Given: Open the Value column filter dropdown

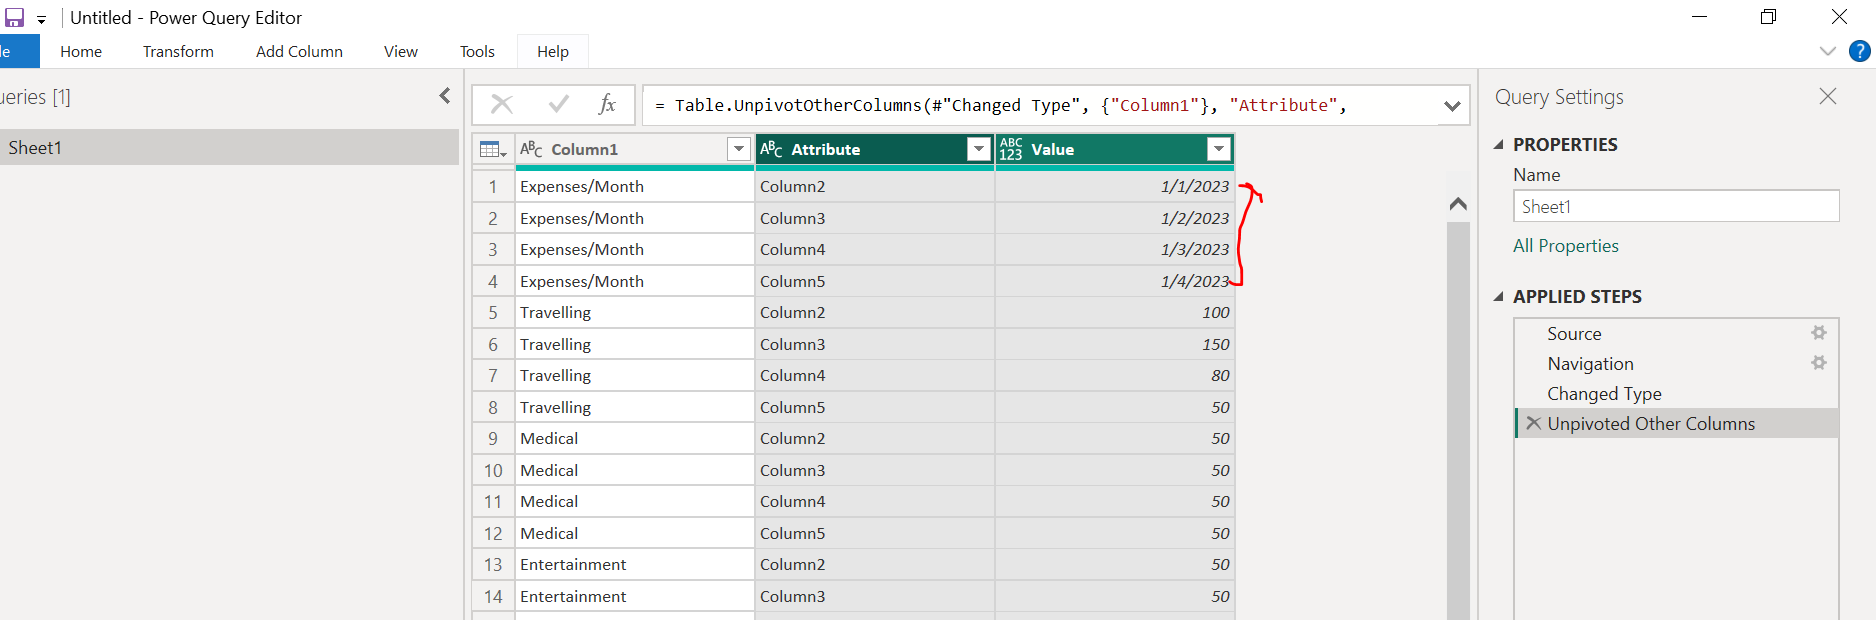Looking at the screenshot, I should [x=1218, y=149].
